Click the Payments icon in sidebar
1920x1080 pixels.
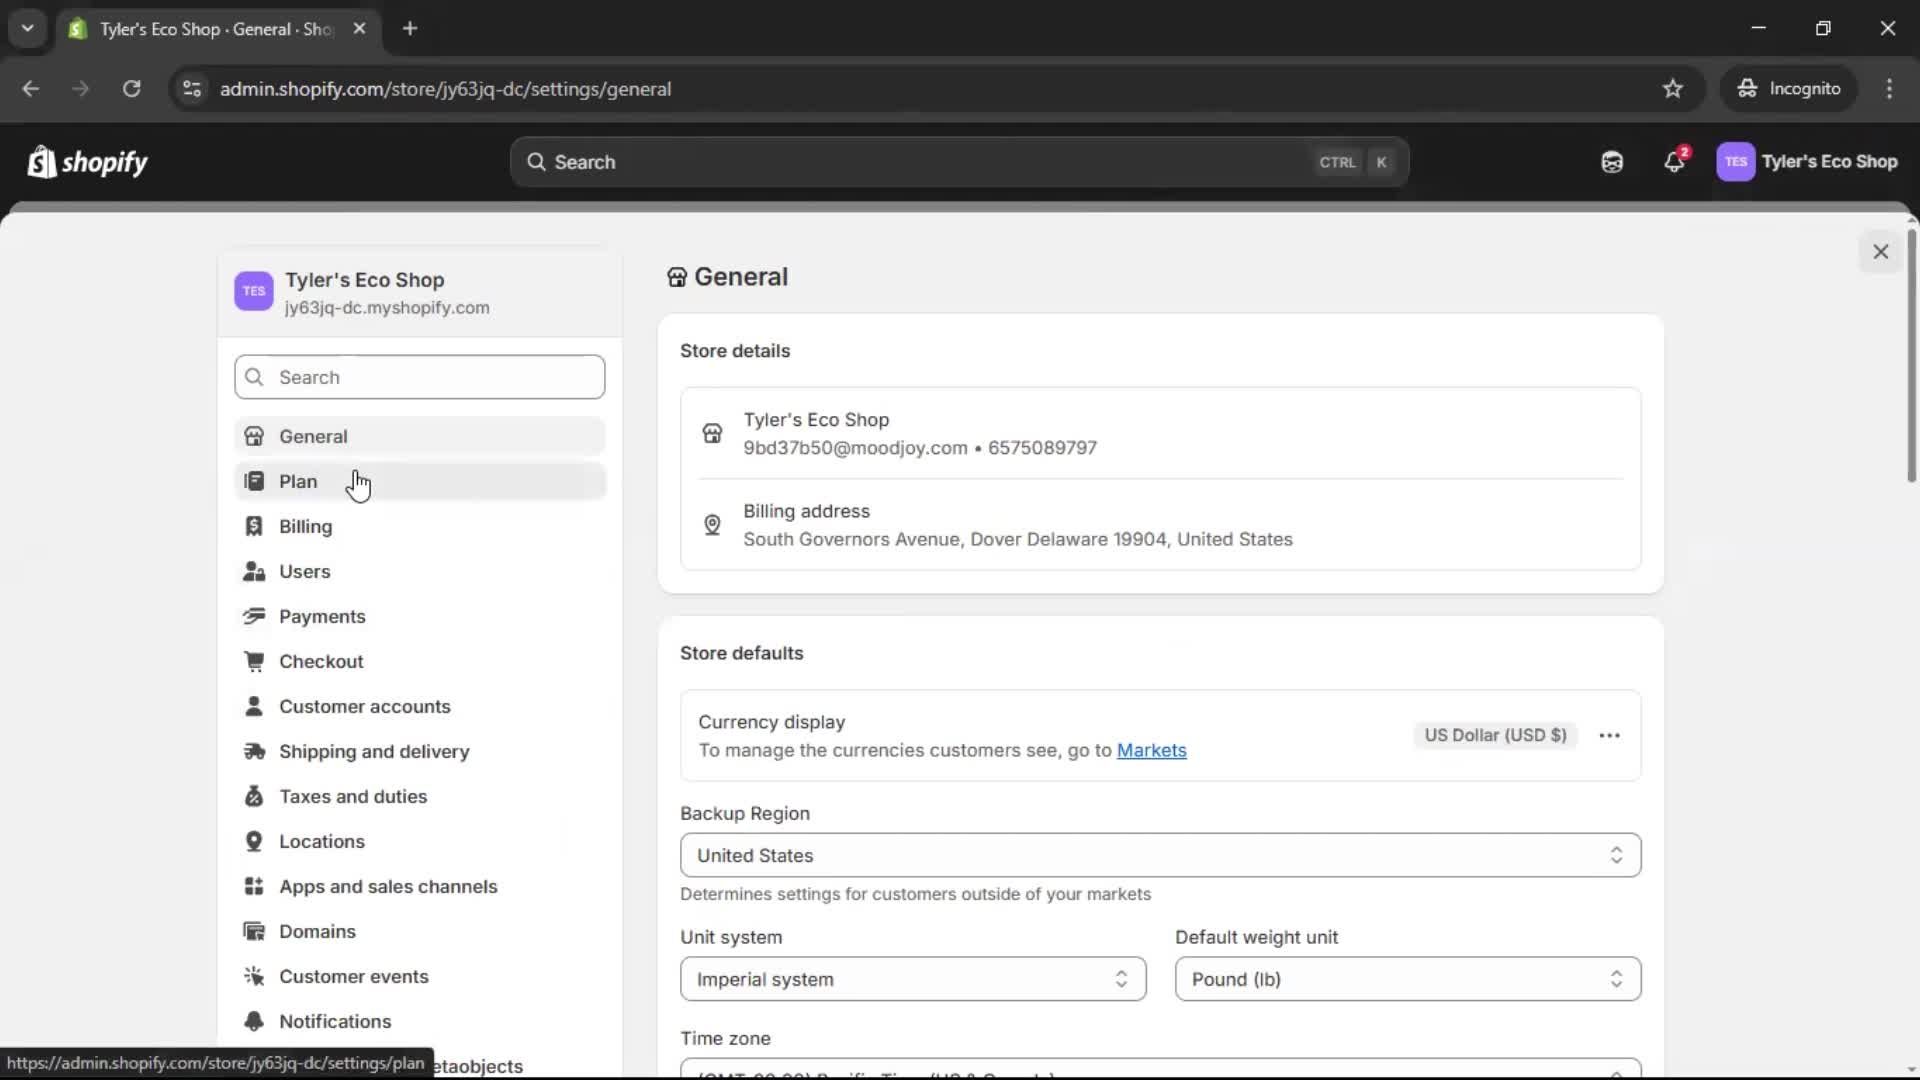[254, 616]
